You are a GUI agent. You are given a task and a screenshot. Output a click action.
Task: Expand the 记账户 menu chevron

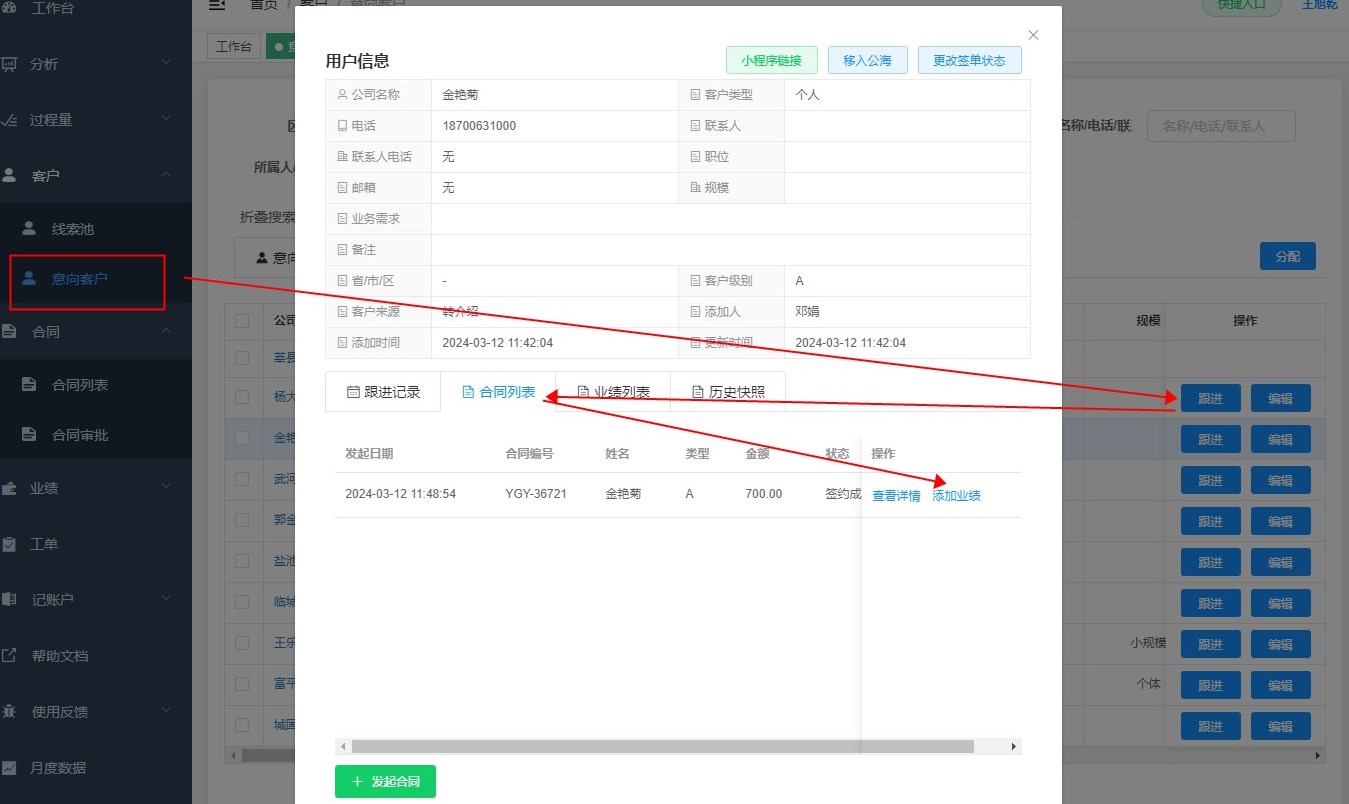point(166,599)
